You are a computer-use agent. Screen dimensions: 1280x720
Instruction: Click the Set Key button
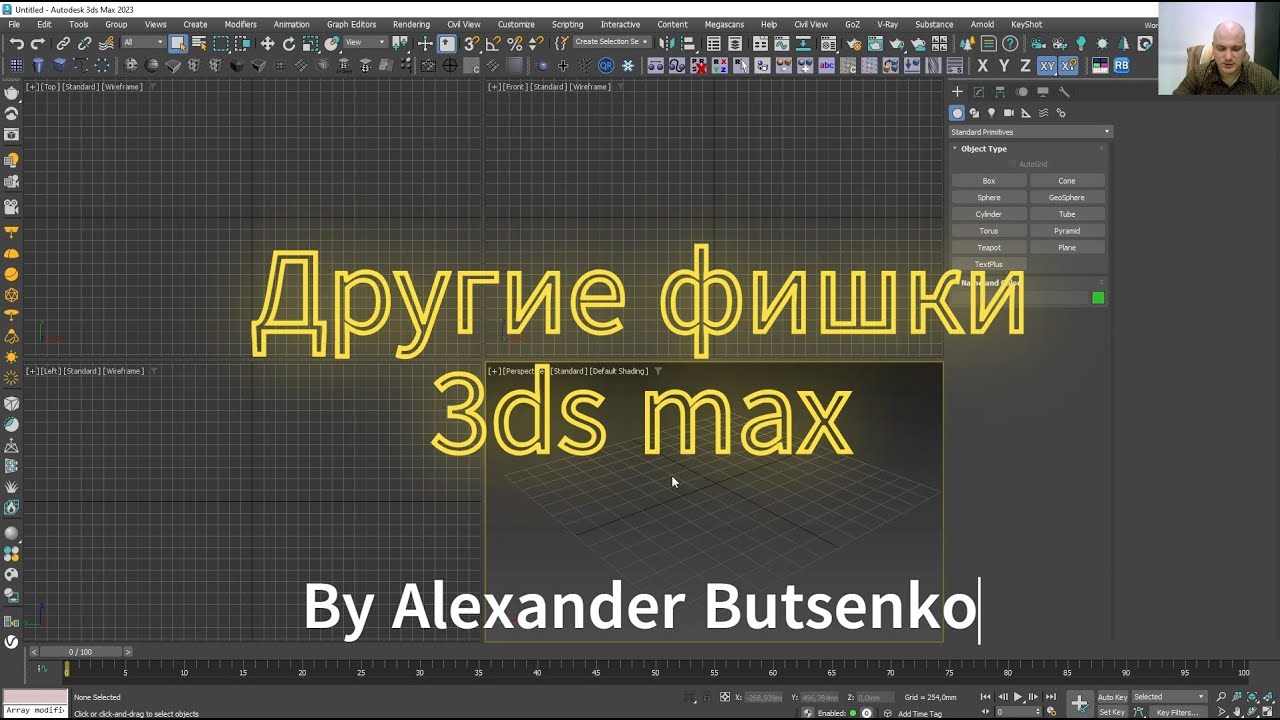[1112, 713]
